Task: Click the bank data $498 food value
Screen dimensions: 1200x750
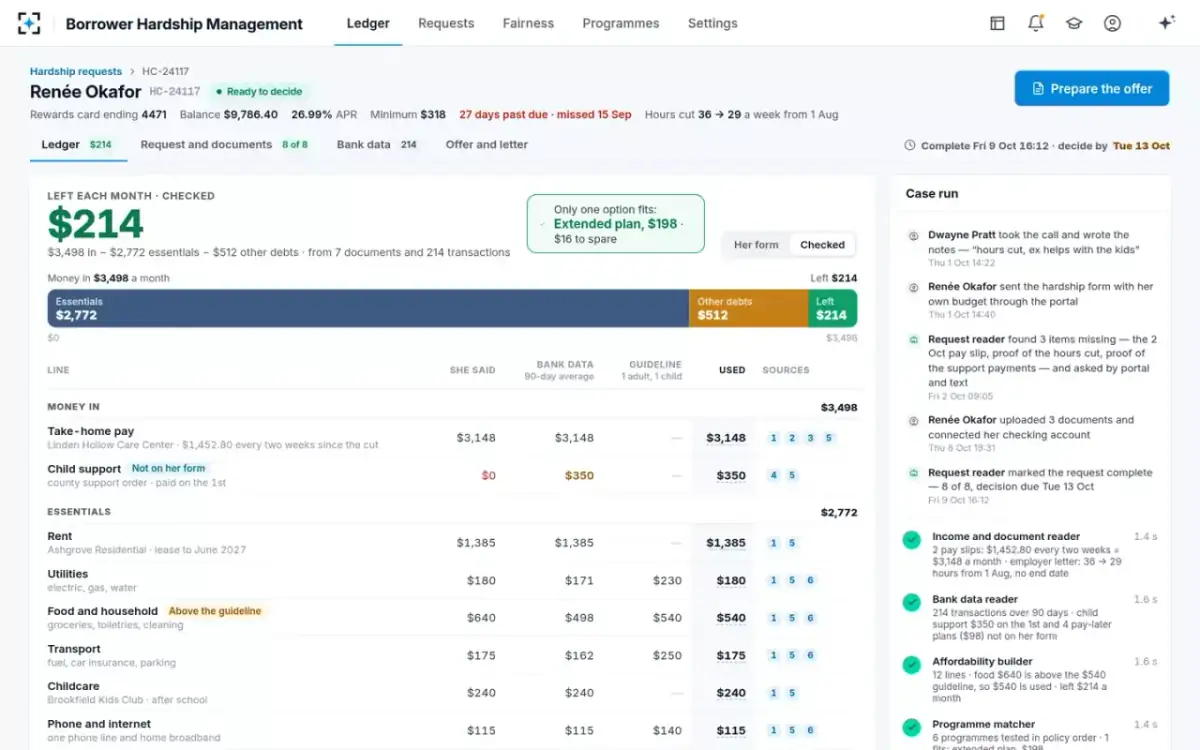Action: [579, 618]
